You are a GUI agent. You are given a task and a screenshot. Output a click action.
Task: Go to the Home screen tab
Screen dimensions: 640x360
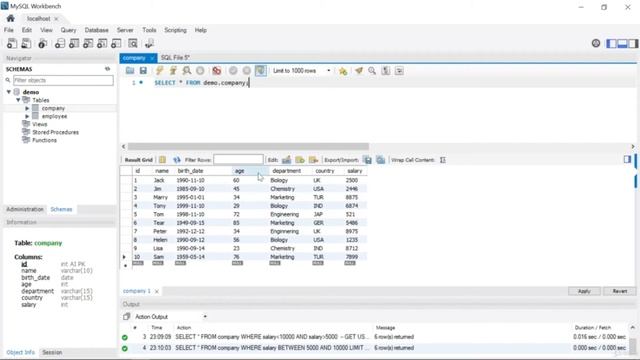(x=11, y=18)
